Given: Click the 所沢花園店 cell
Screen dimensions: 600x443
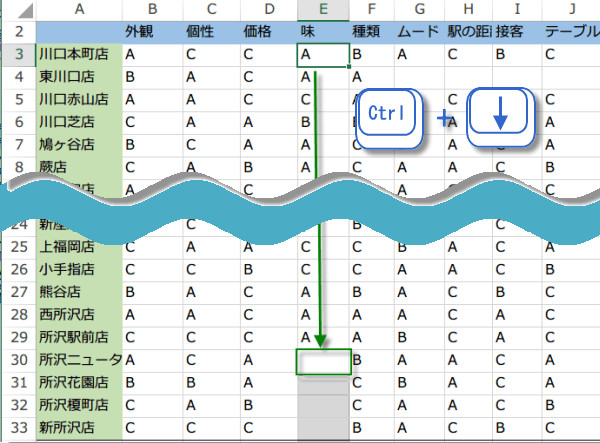Looking at the screenshot, I should [79, 383].
